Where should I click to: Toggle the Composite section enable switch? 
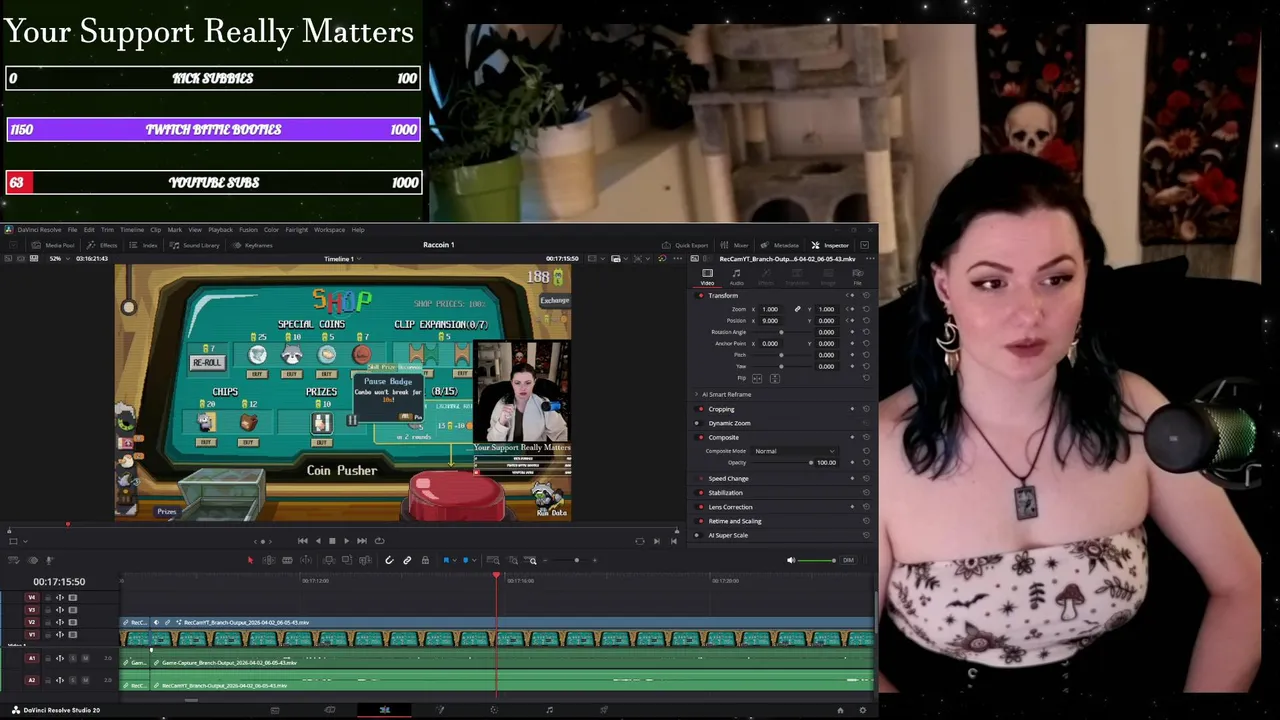pos(700,437)
